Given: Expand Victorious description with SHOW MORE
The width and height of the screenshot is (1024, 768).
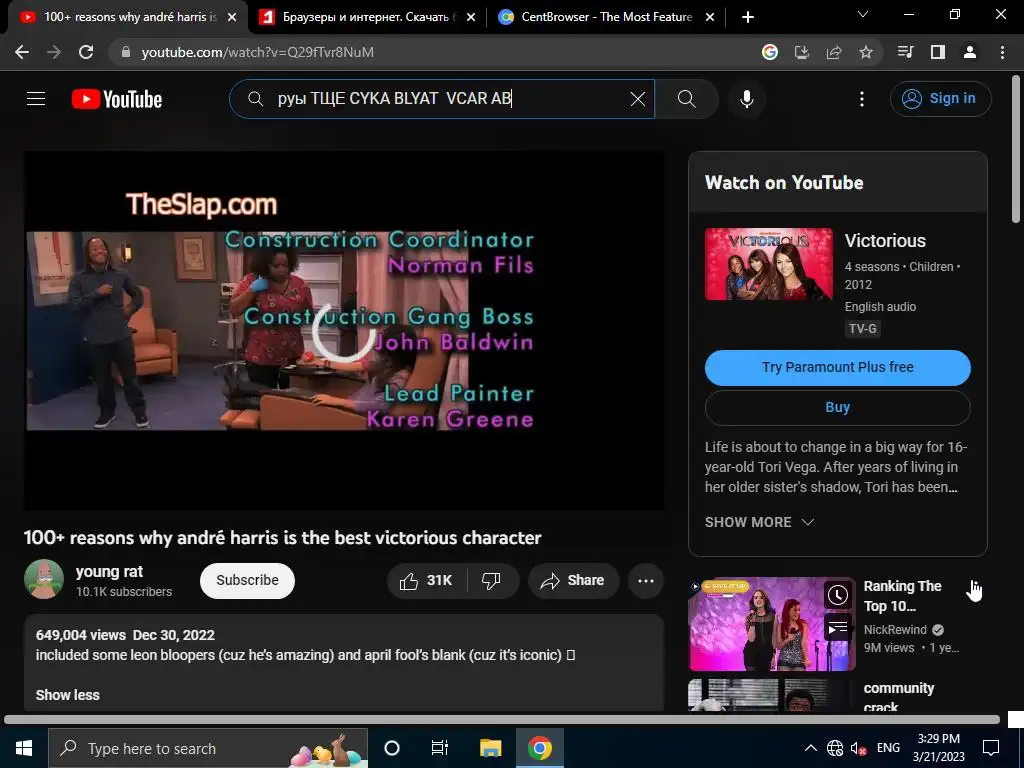Looking at the screenshot, I should 759,522.
